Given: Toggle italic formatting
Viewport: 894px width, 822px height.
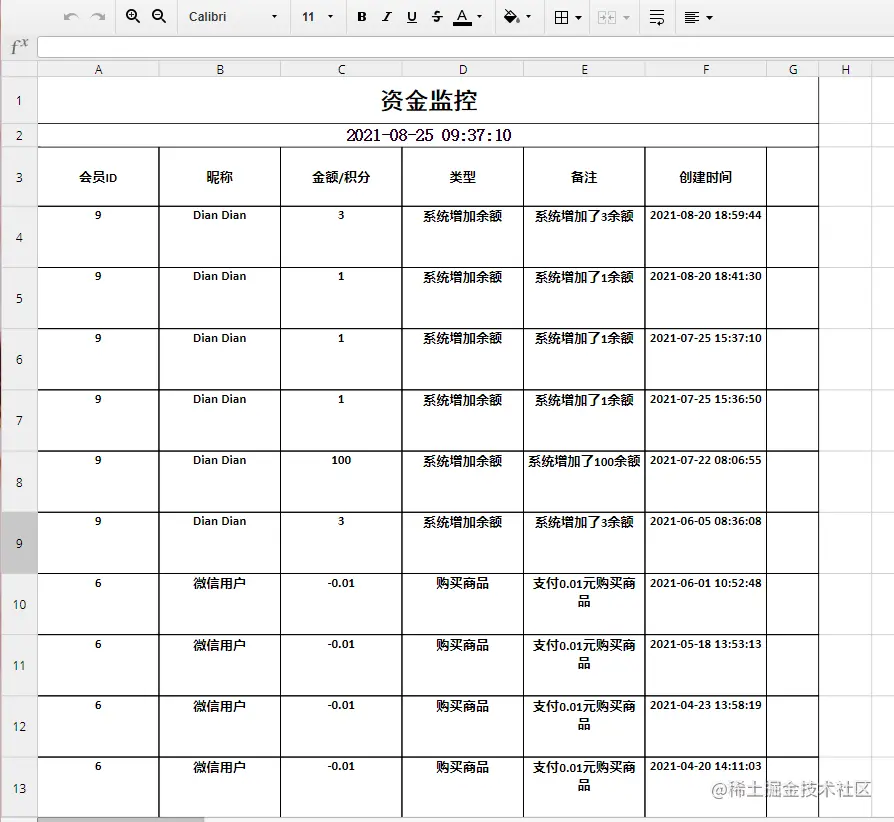Looking at the screenshot, I should [387, 17].
